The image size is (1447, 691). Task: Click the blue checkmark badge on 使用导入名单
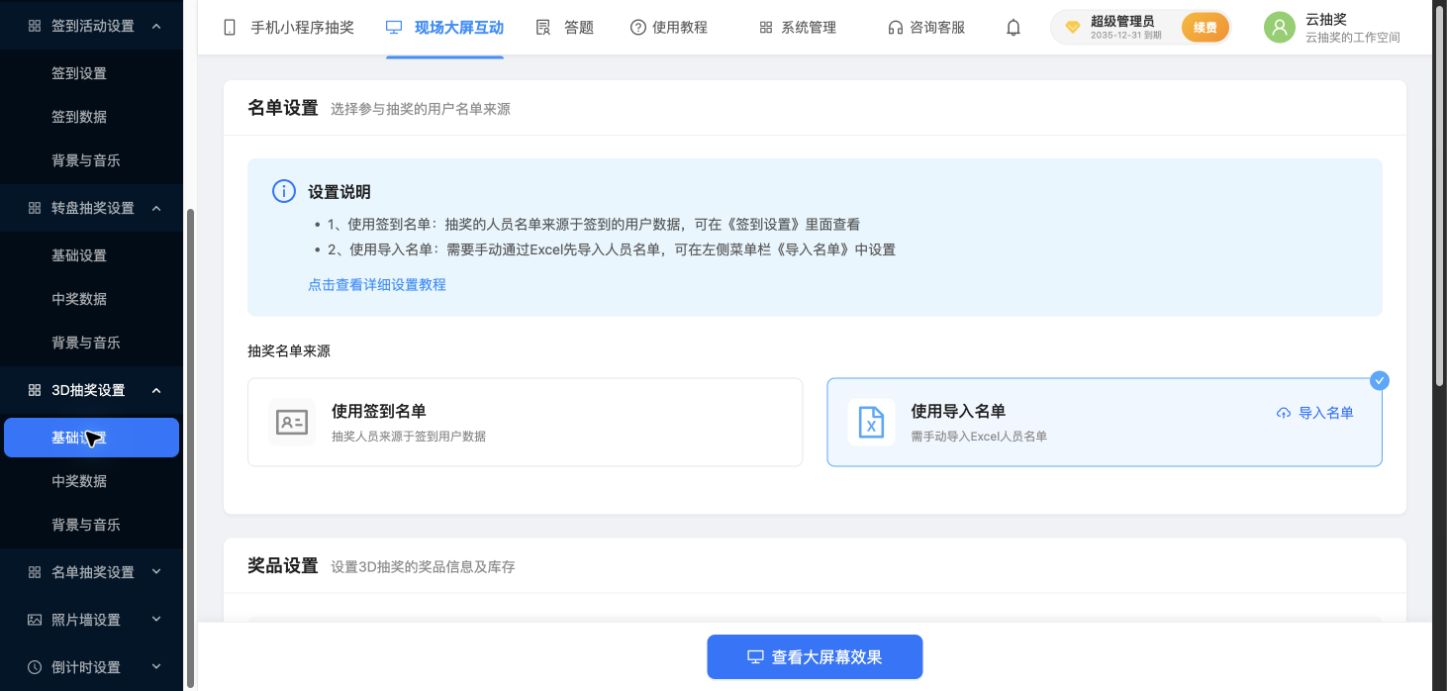pos(1379,380)
